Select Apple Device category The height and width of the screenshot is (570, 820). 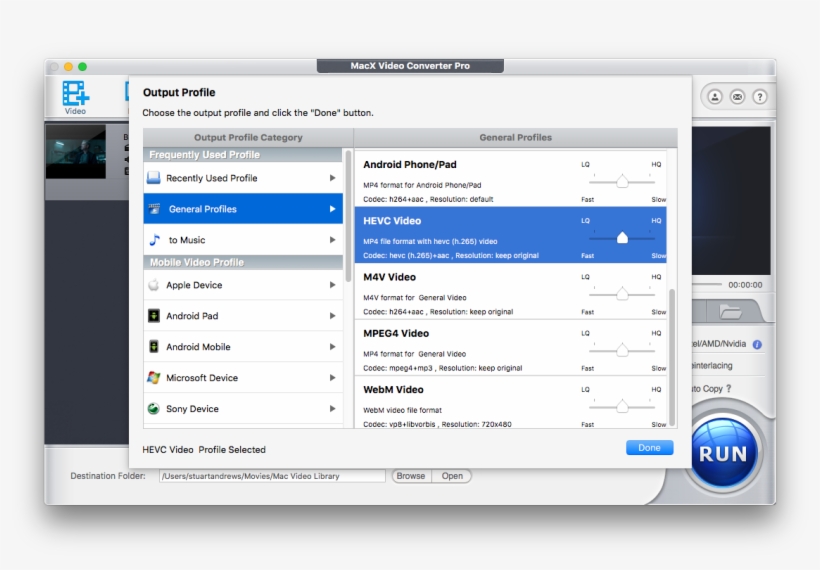coord(243,285)
